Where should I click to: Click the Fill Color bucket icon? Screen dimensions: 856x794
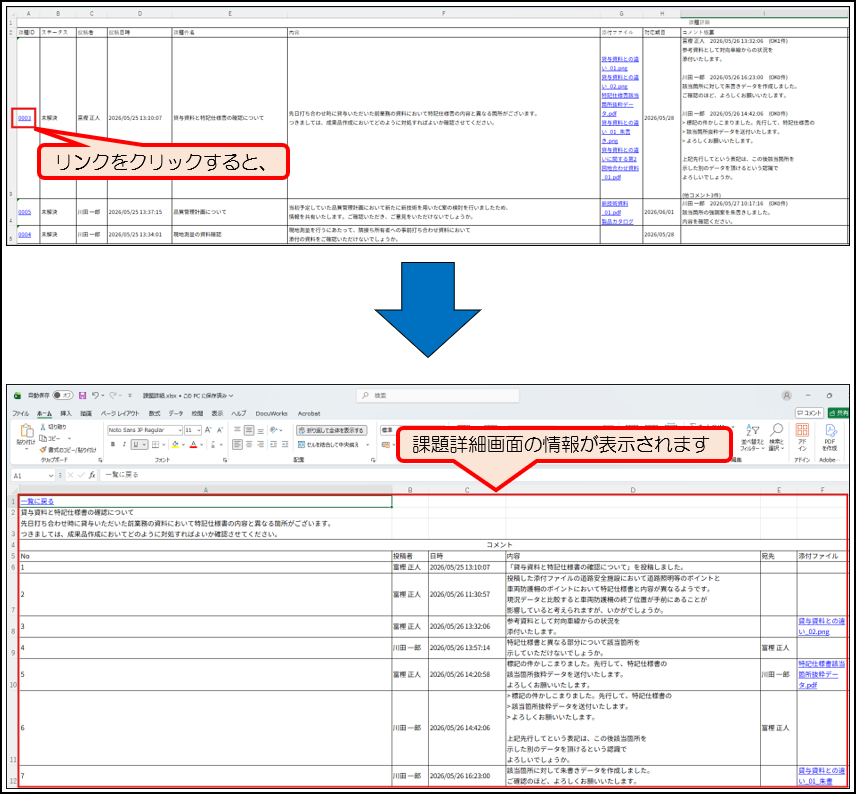click(175, 445)
